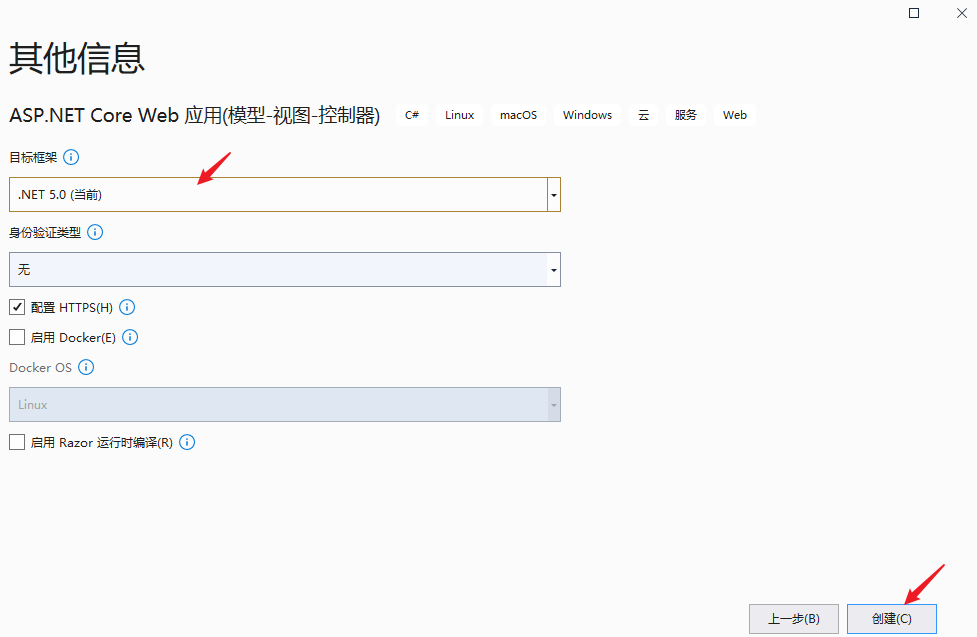Click info icon beside 启用 Docker
The width and height of the screenshot is (977, 637).
pyautogui.click(x=130, y=337)
